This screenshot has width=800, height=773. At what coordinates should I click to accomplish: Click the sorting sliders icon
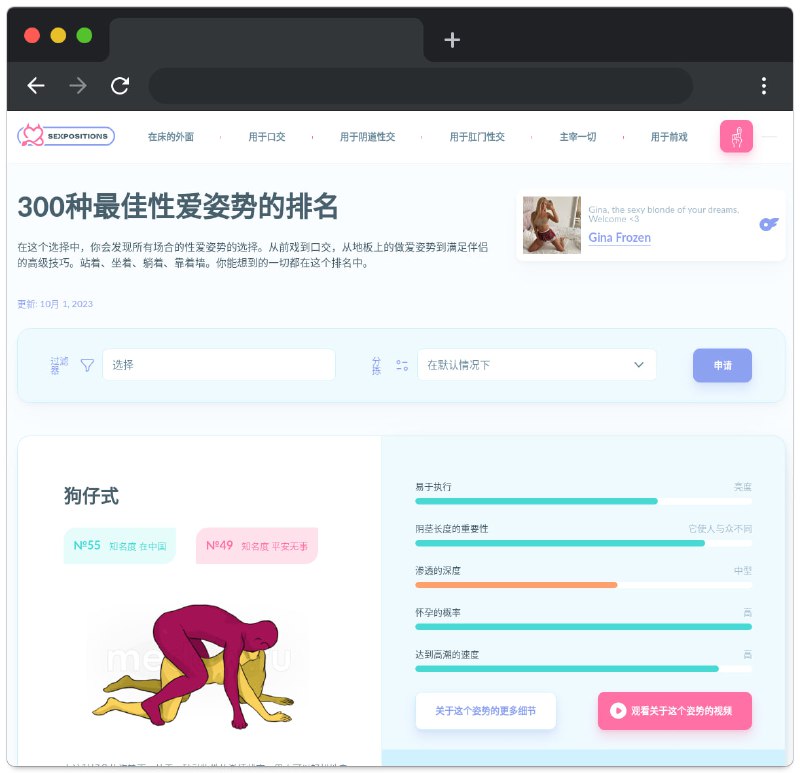pyautogui.click(x=402, y=365)
